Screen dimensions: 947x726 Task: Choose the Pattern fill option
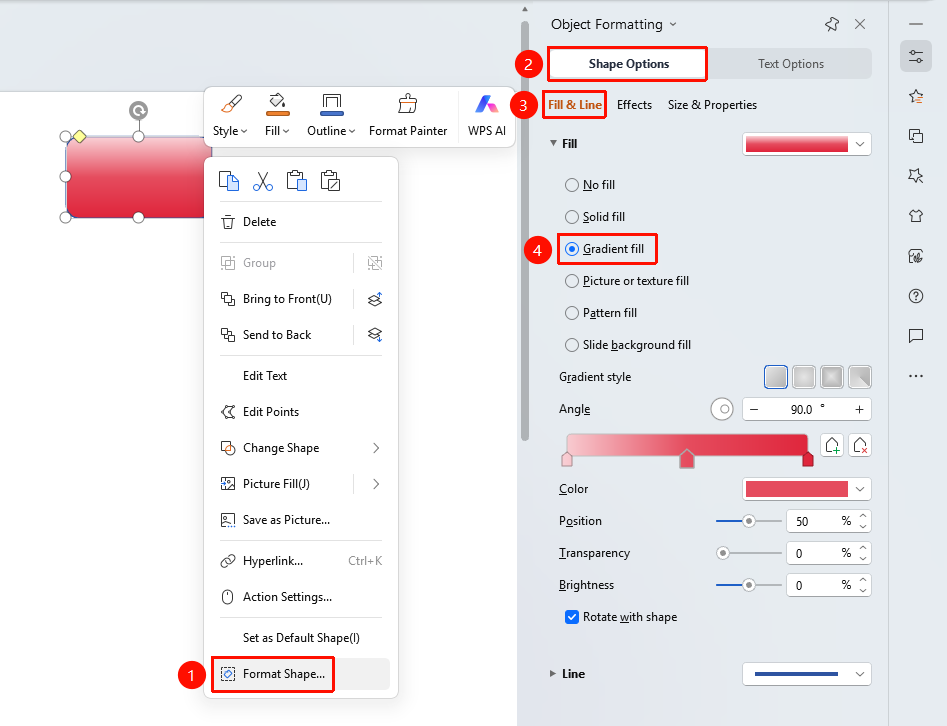pyautogui.click(x=601, y=313)
